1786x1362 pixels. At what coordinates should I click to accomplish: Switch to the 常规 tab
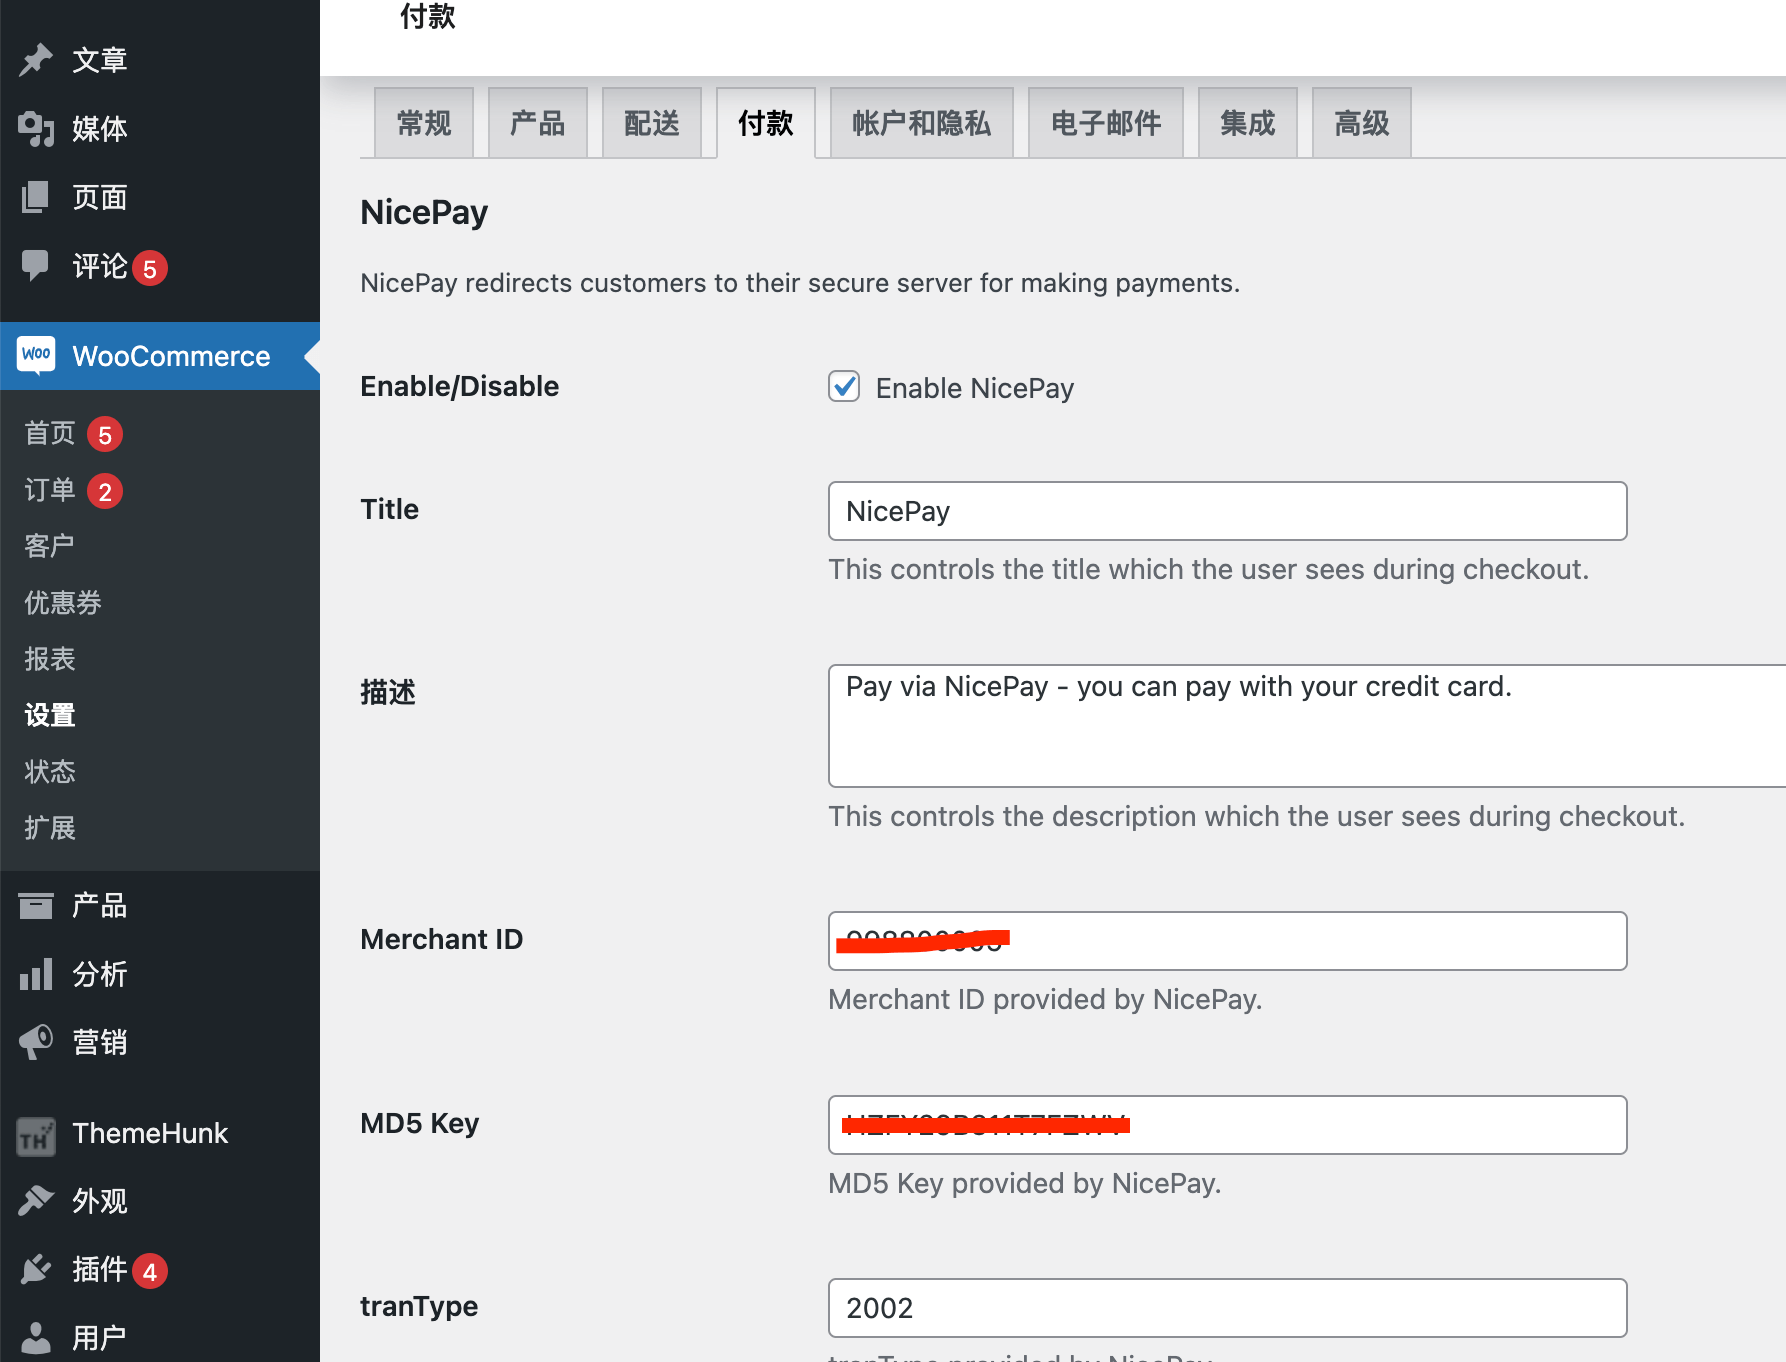pos(424,123)
